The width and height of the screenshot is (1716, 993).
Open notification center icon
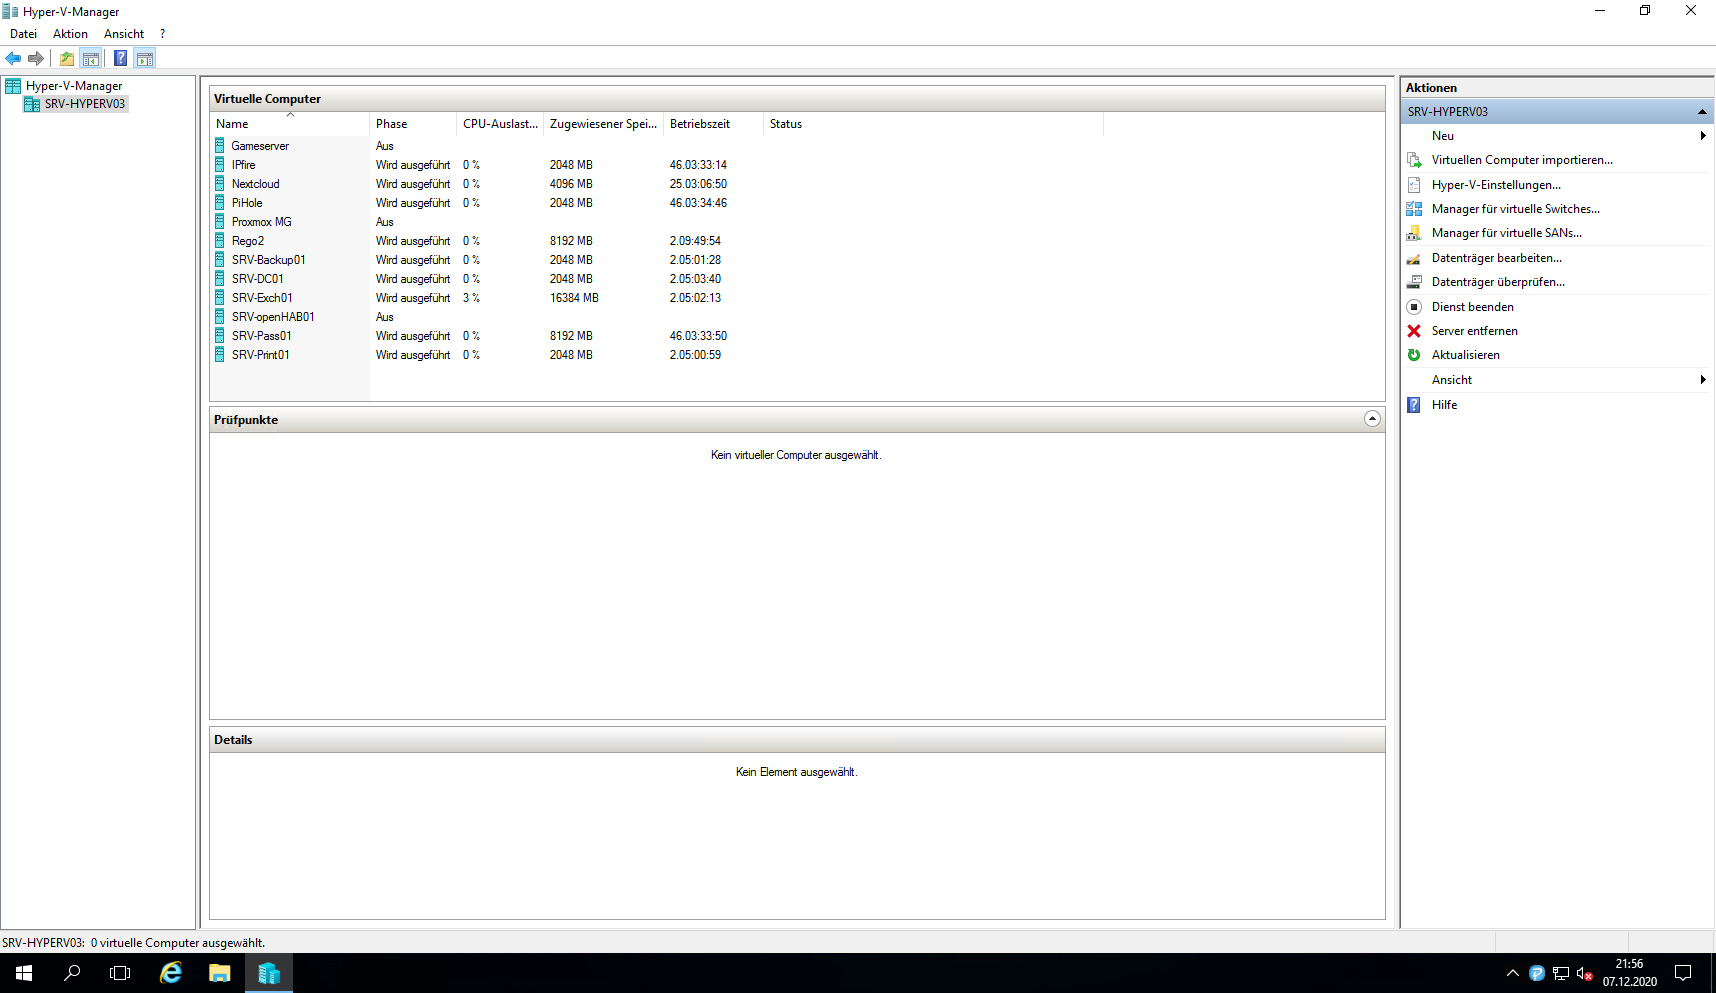click(1683, 973)
